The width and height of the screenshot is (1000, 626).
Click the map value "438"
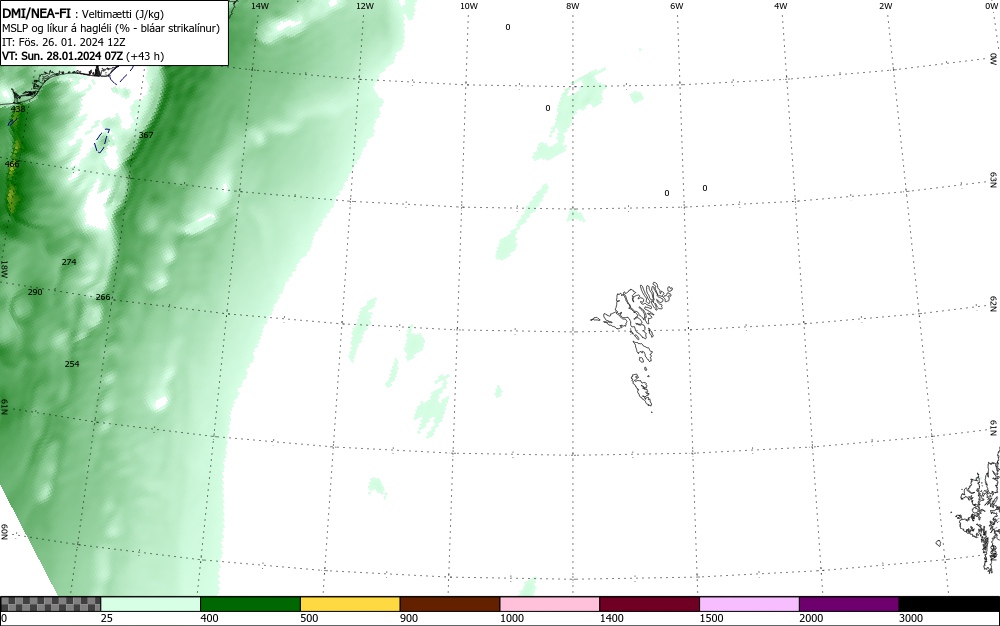point(18,109)
